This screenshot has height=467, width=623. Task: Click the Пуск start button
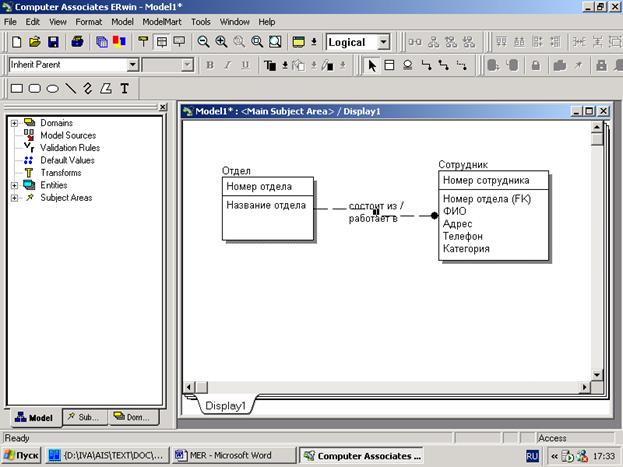point(22,455)
